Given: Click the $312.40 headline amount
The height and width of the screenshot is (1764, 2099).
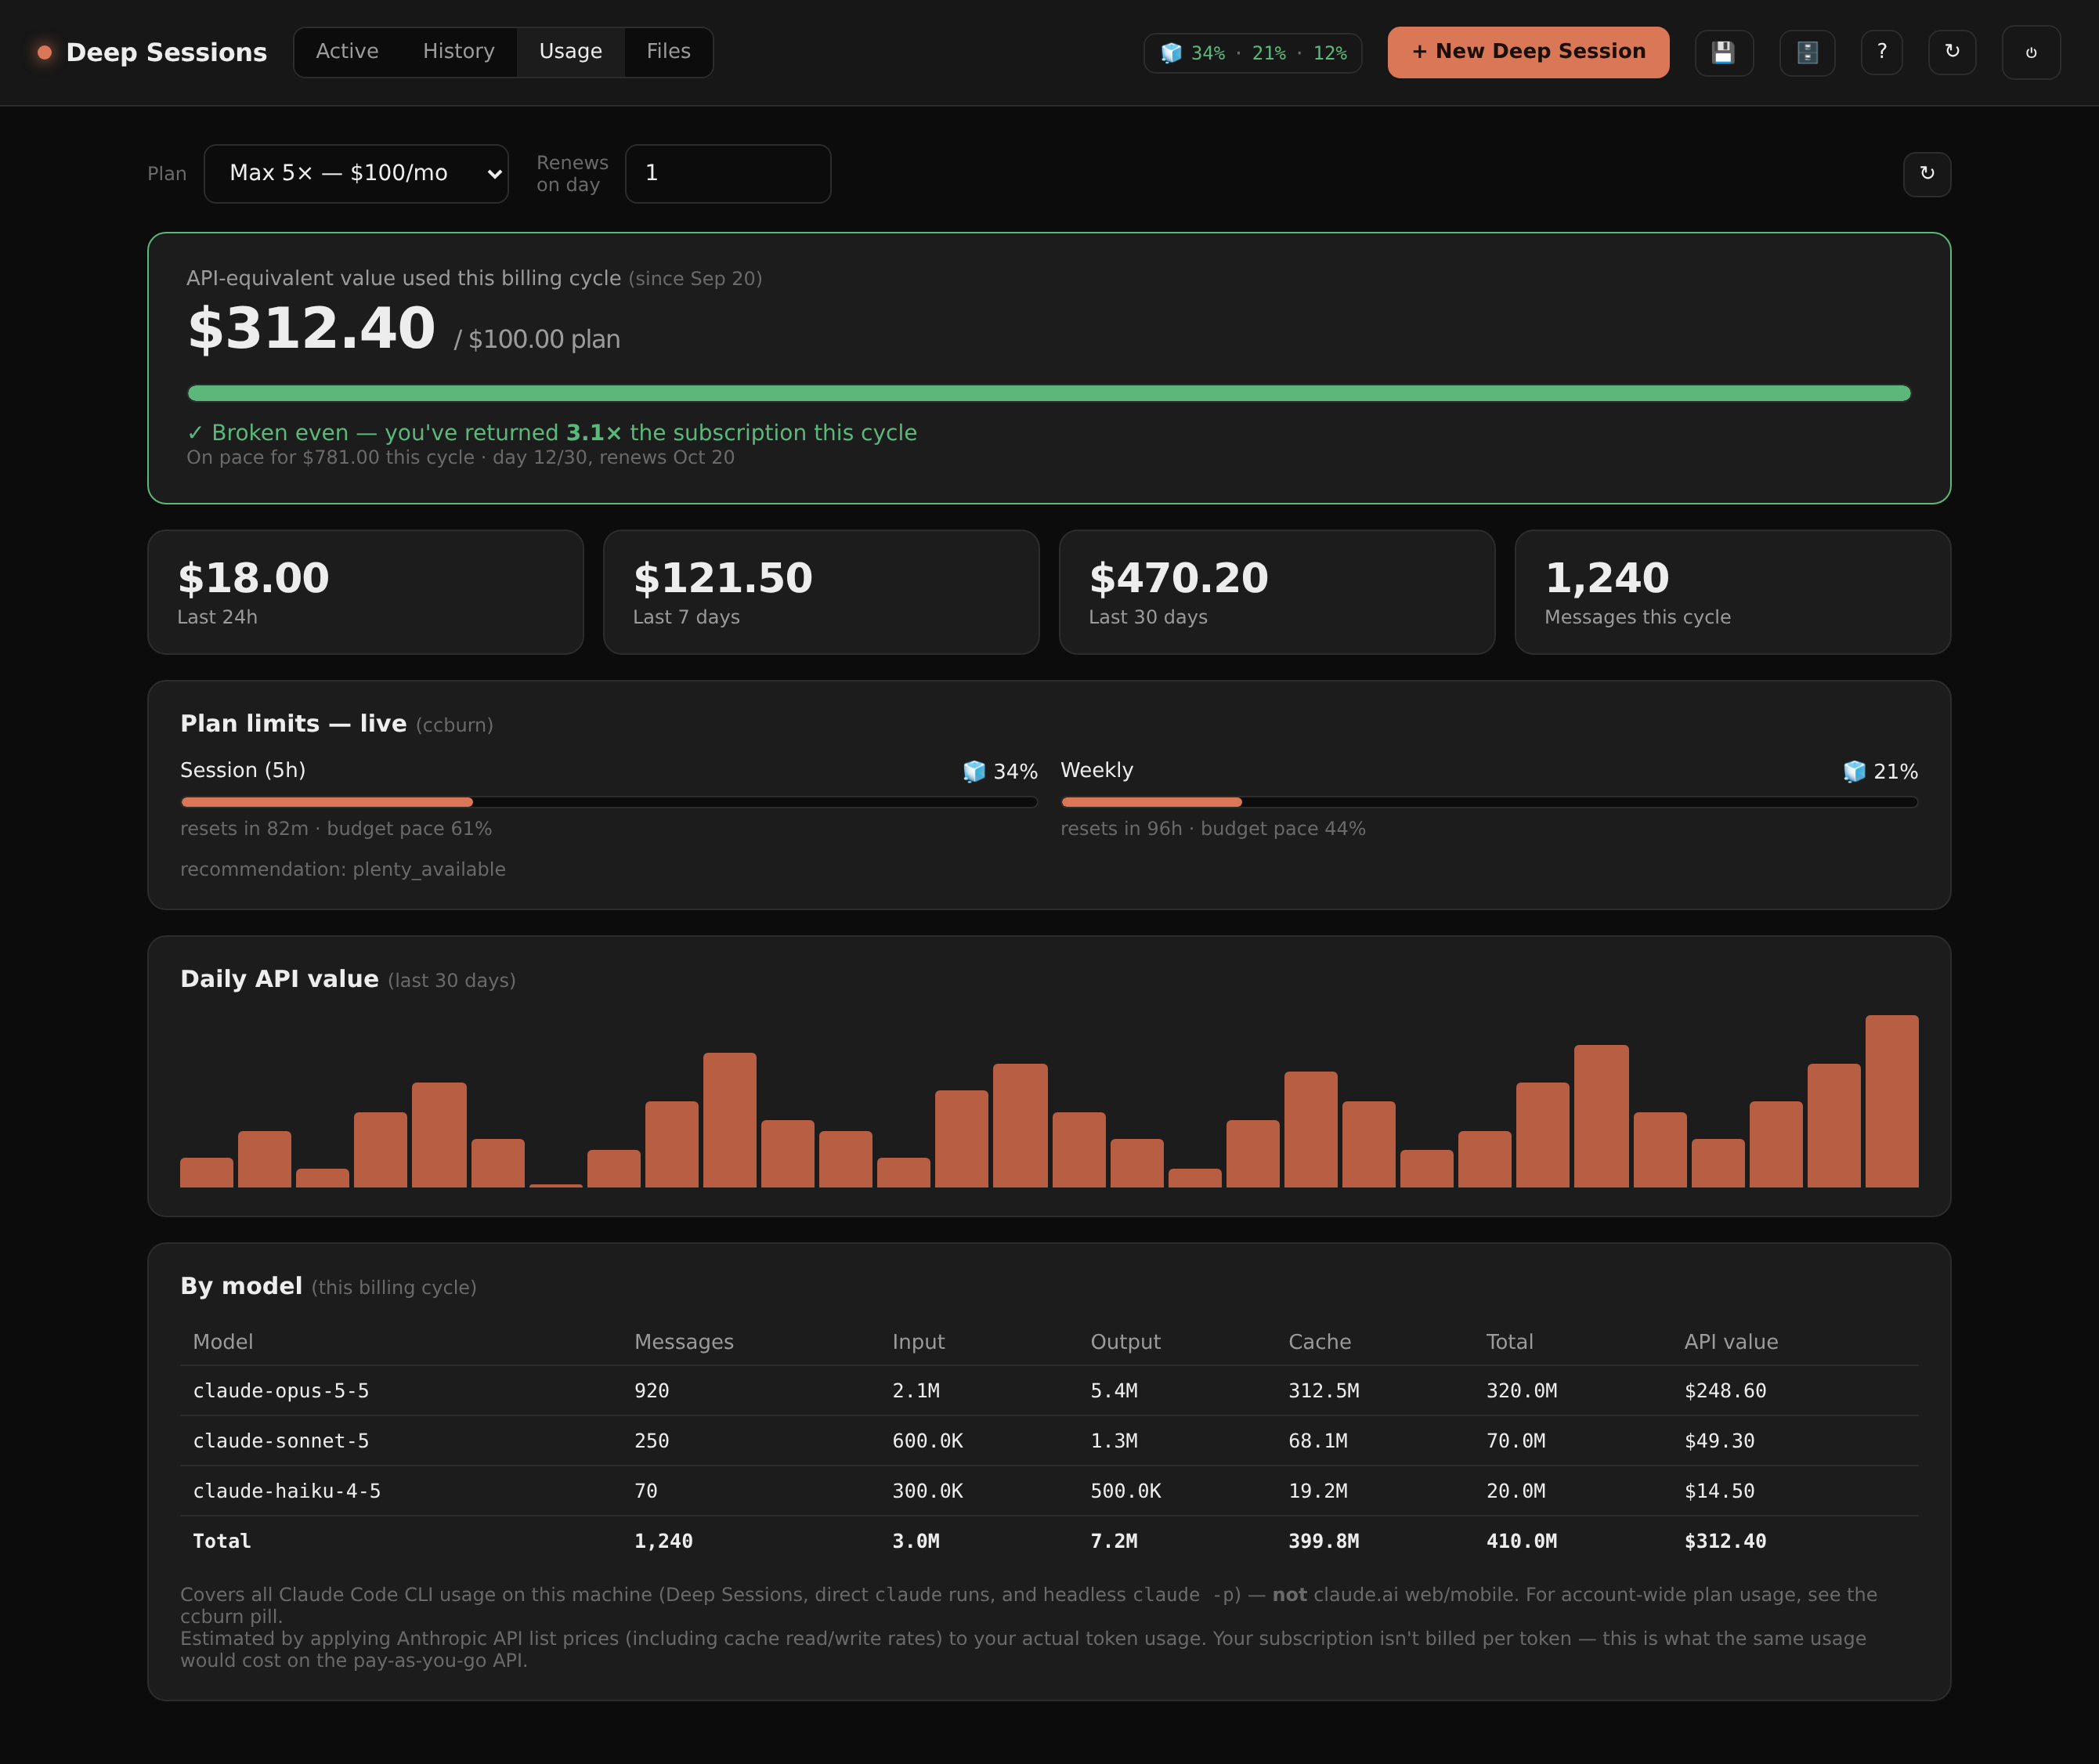Looking at the screenshot, I should pyautogui.click(x=312, y=328).
